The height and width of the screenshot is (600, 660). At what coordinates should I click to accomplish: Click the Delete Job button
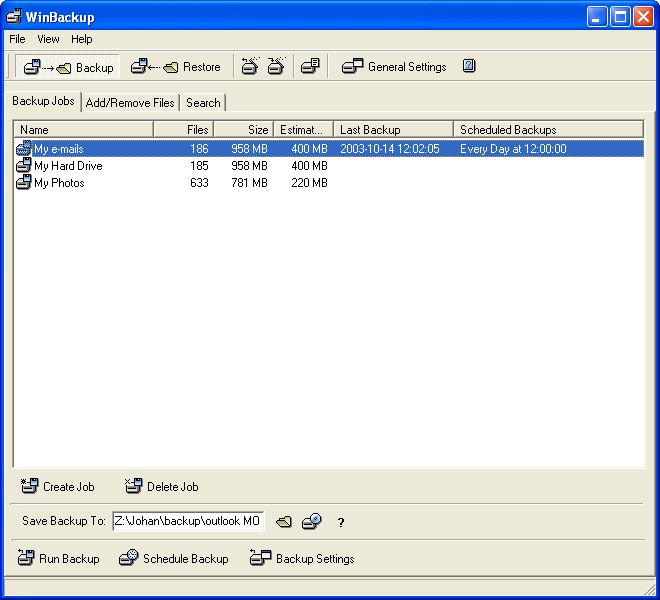[162, 486]
